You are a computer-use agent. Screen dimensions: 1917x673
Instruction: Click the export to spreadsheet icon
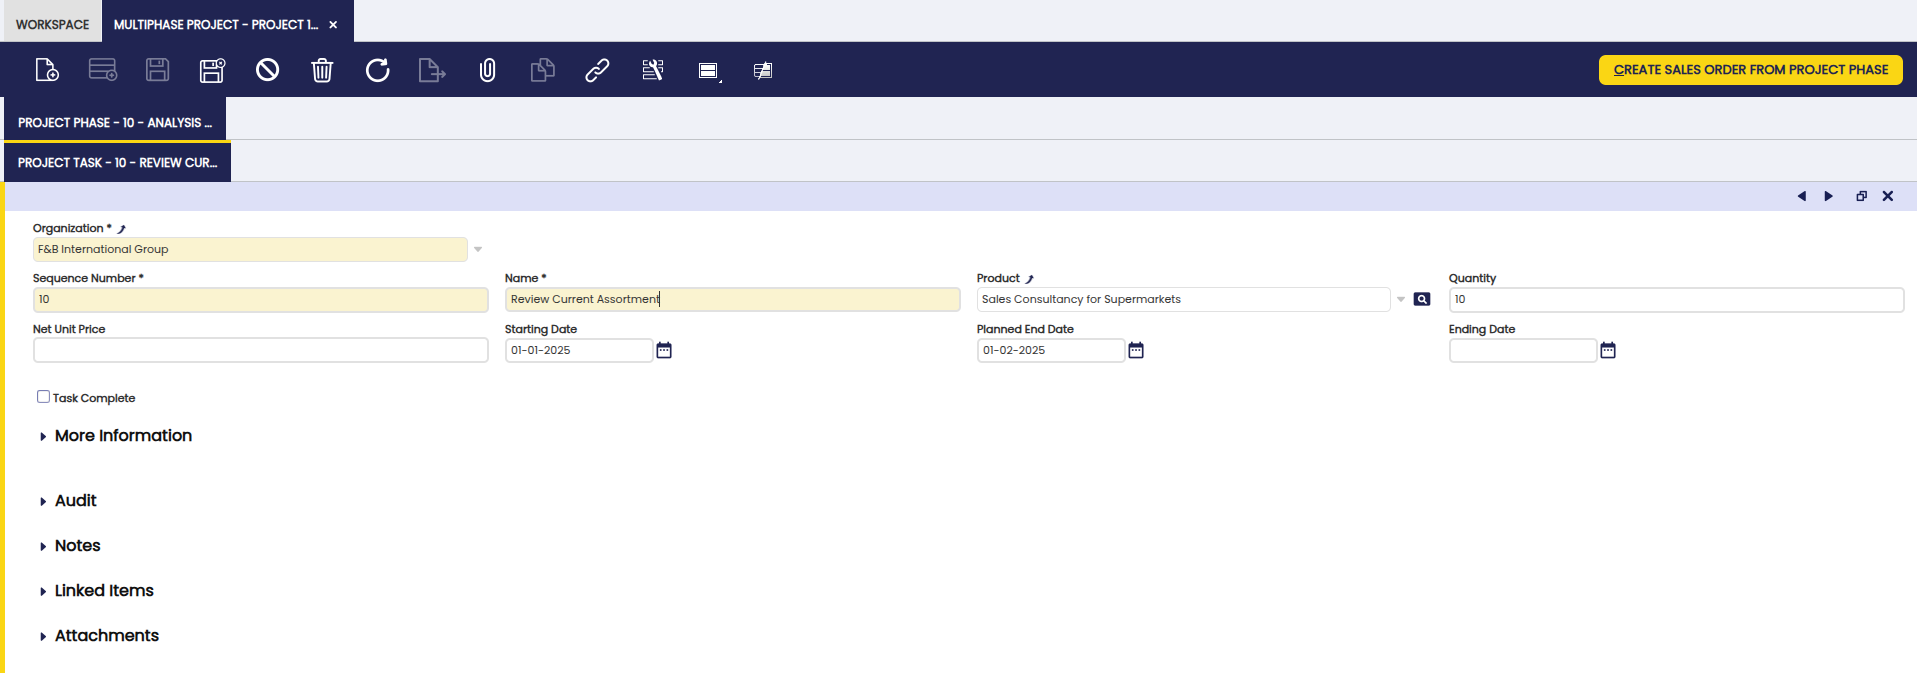point(432,70)
